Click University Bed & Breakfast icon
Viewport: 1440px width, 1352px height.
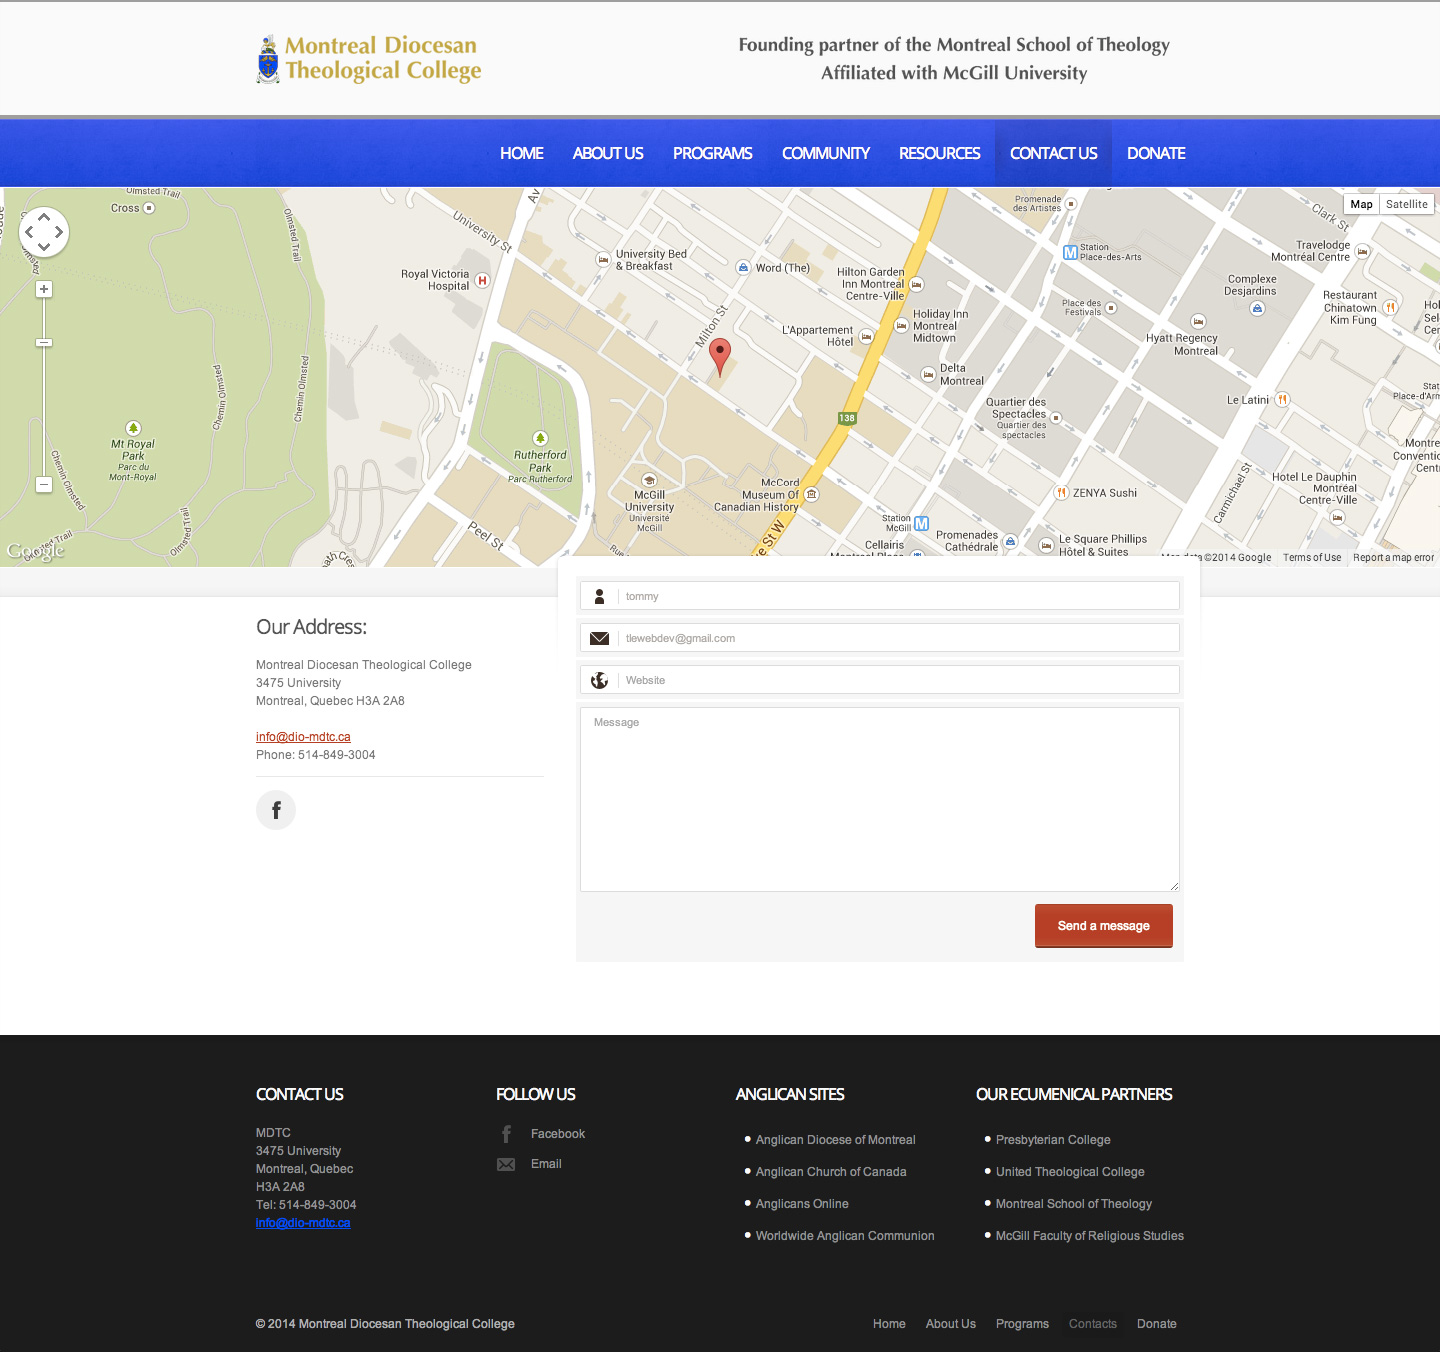(x=603, y=260)
